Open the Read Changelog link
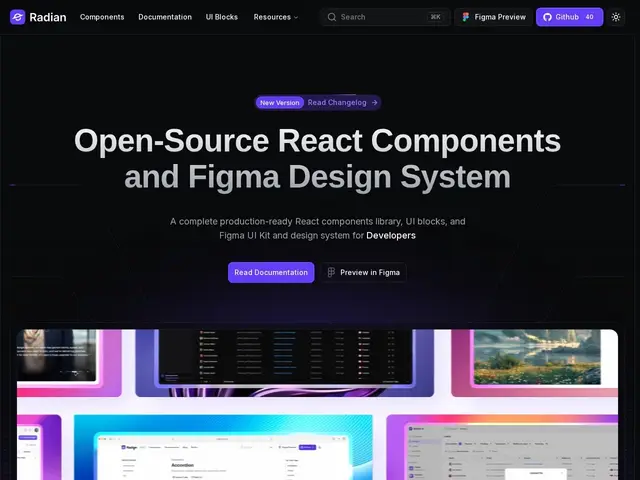The width and height of the screenshot is (640, 480). coord(337,103)
